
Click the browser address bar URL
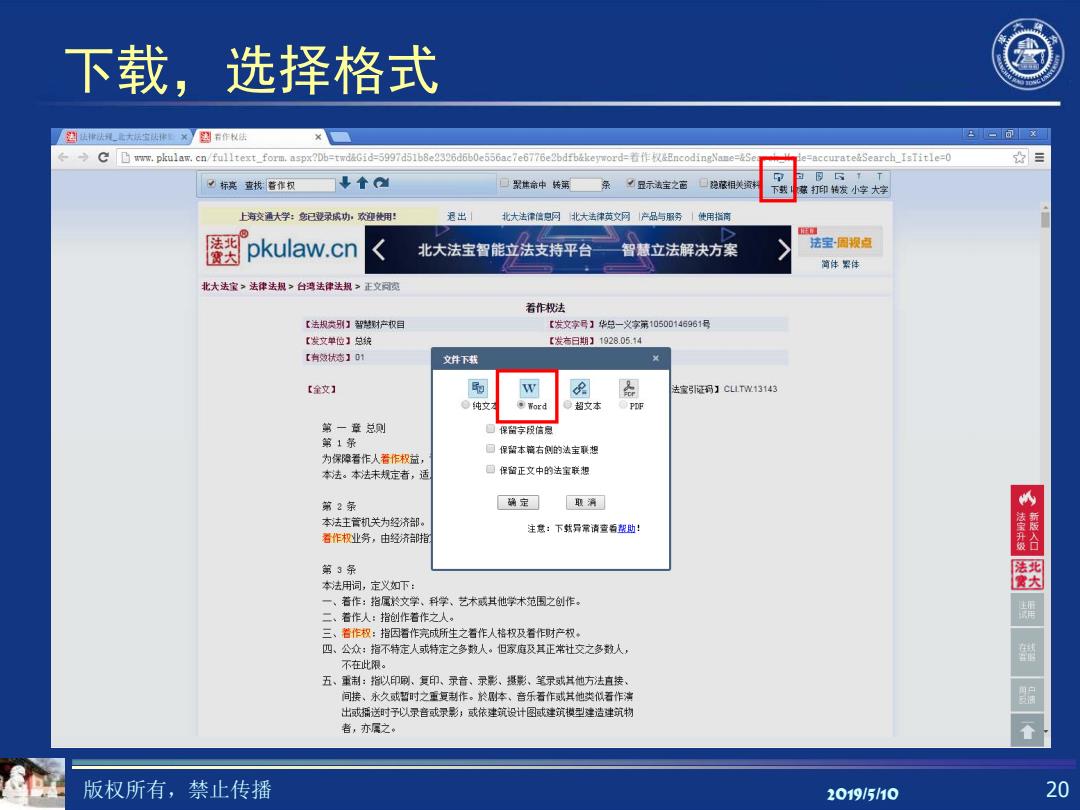[x=542, y=158]
